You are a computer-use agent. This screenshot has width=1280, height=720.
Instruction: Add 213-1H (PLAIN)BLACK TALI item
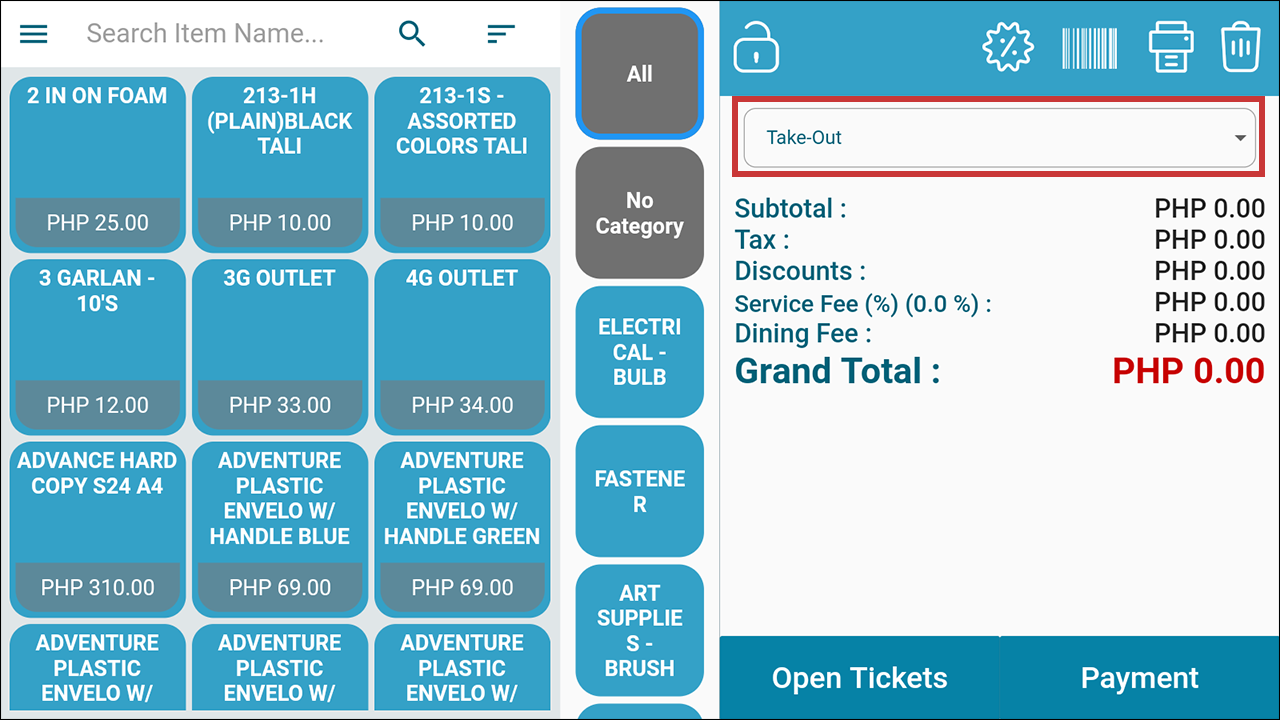click(280, 165)
